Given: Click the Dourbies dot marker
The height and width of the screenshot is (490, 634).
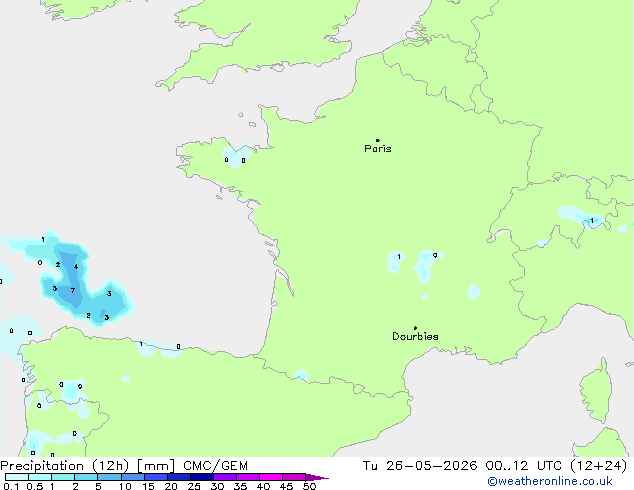Looking at the screenshot, I should tap(415, 328).
